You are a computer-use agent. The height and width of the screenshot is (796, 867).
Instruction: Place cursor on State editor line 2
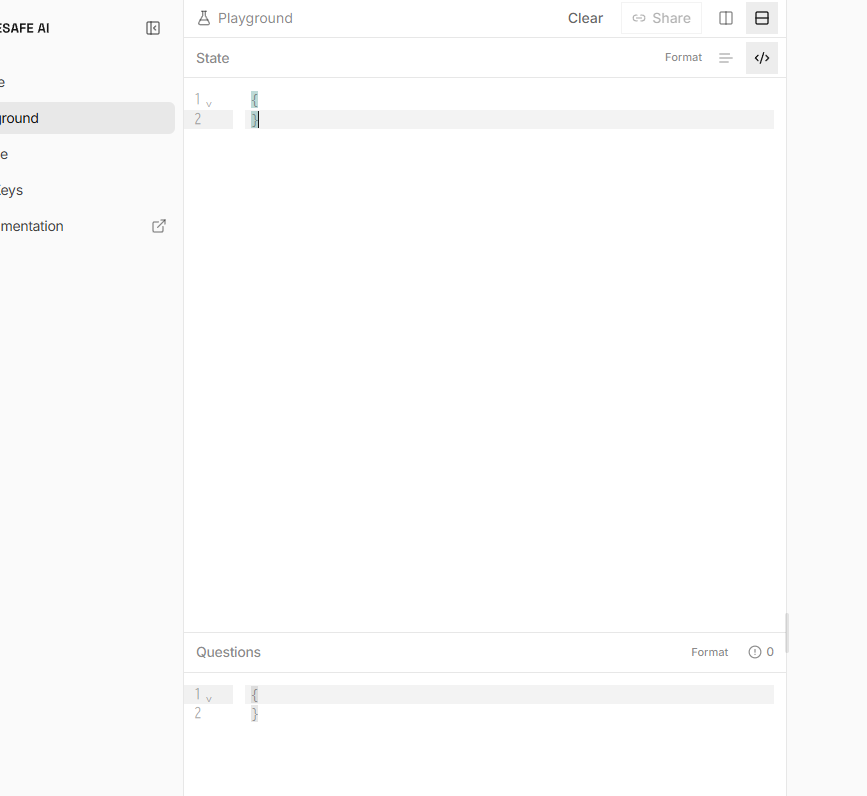coord(509,119)
